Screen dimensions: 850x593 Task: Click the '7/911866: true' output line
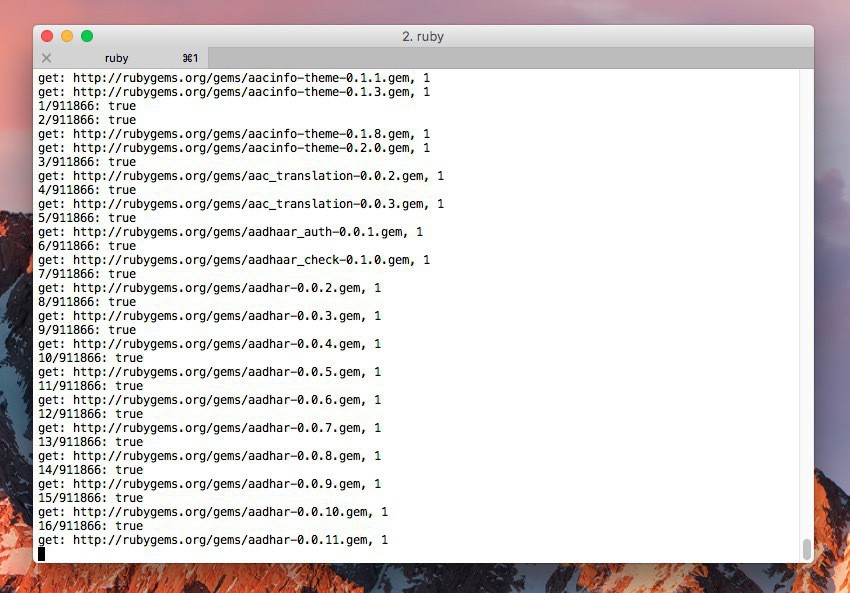(87, 274)
